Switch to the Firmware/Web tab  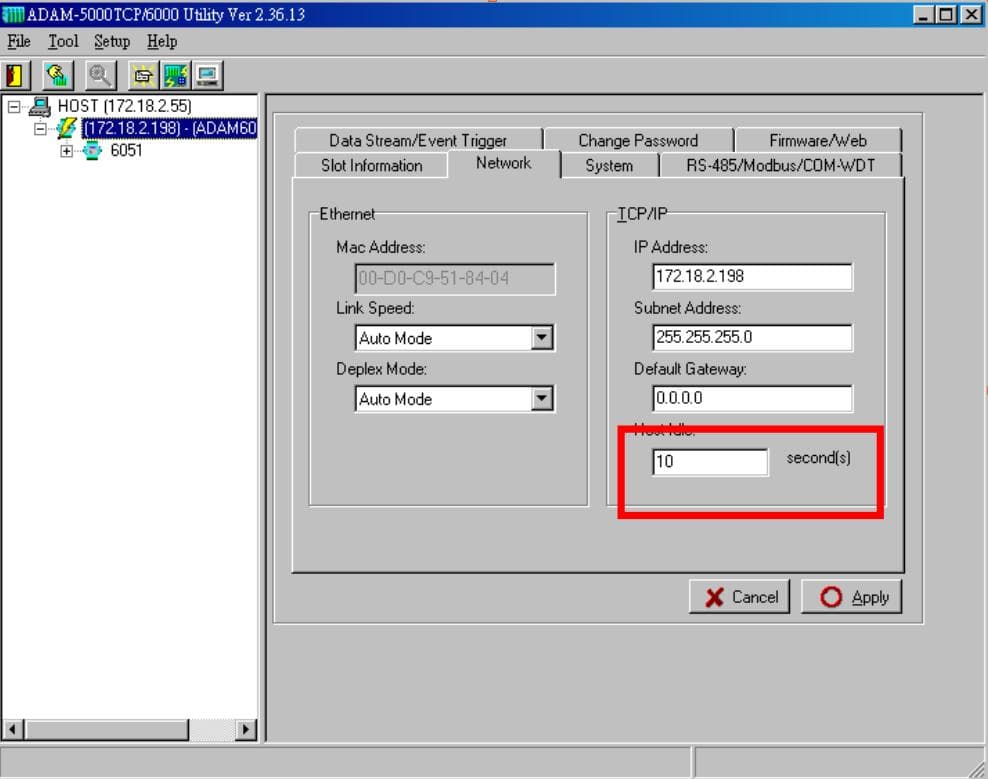pos(818,140)
